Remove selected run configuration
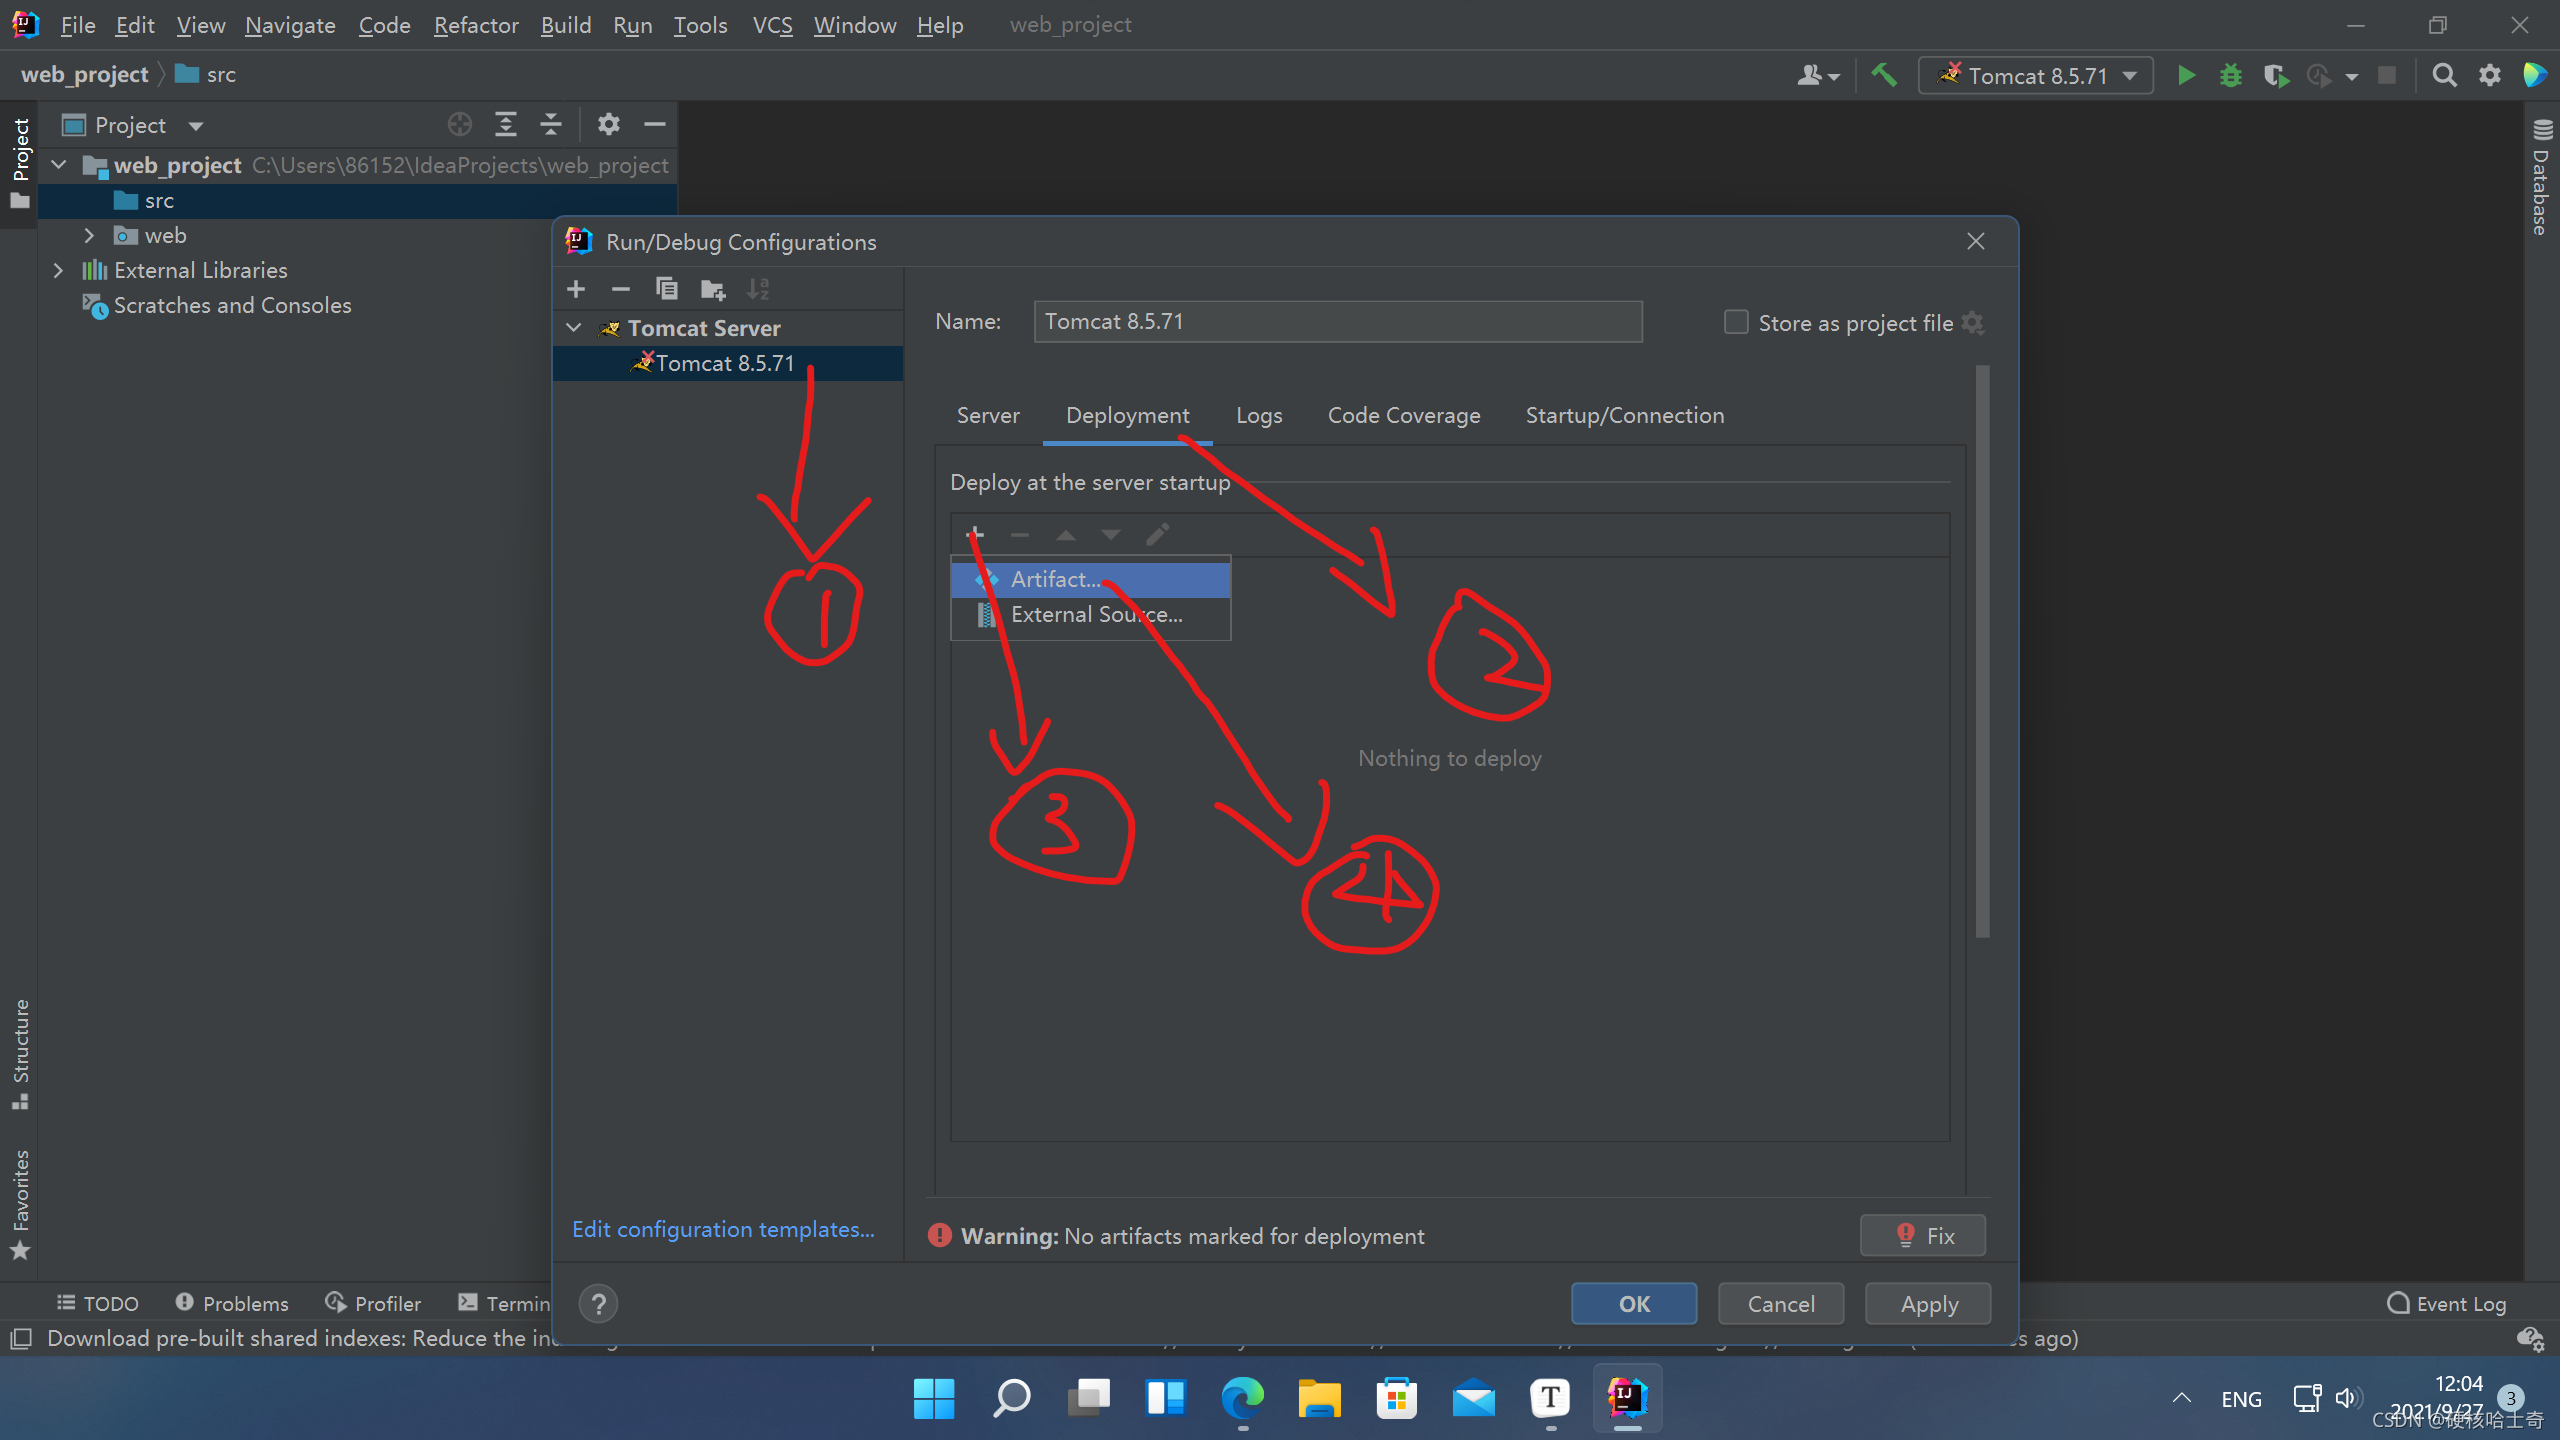Screen dimensions: 2560x1440 (x=621, y=289)
